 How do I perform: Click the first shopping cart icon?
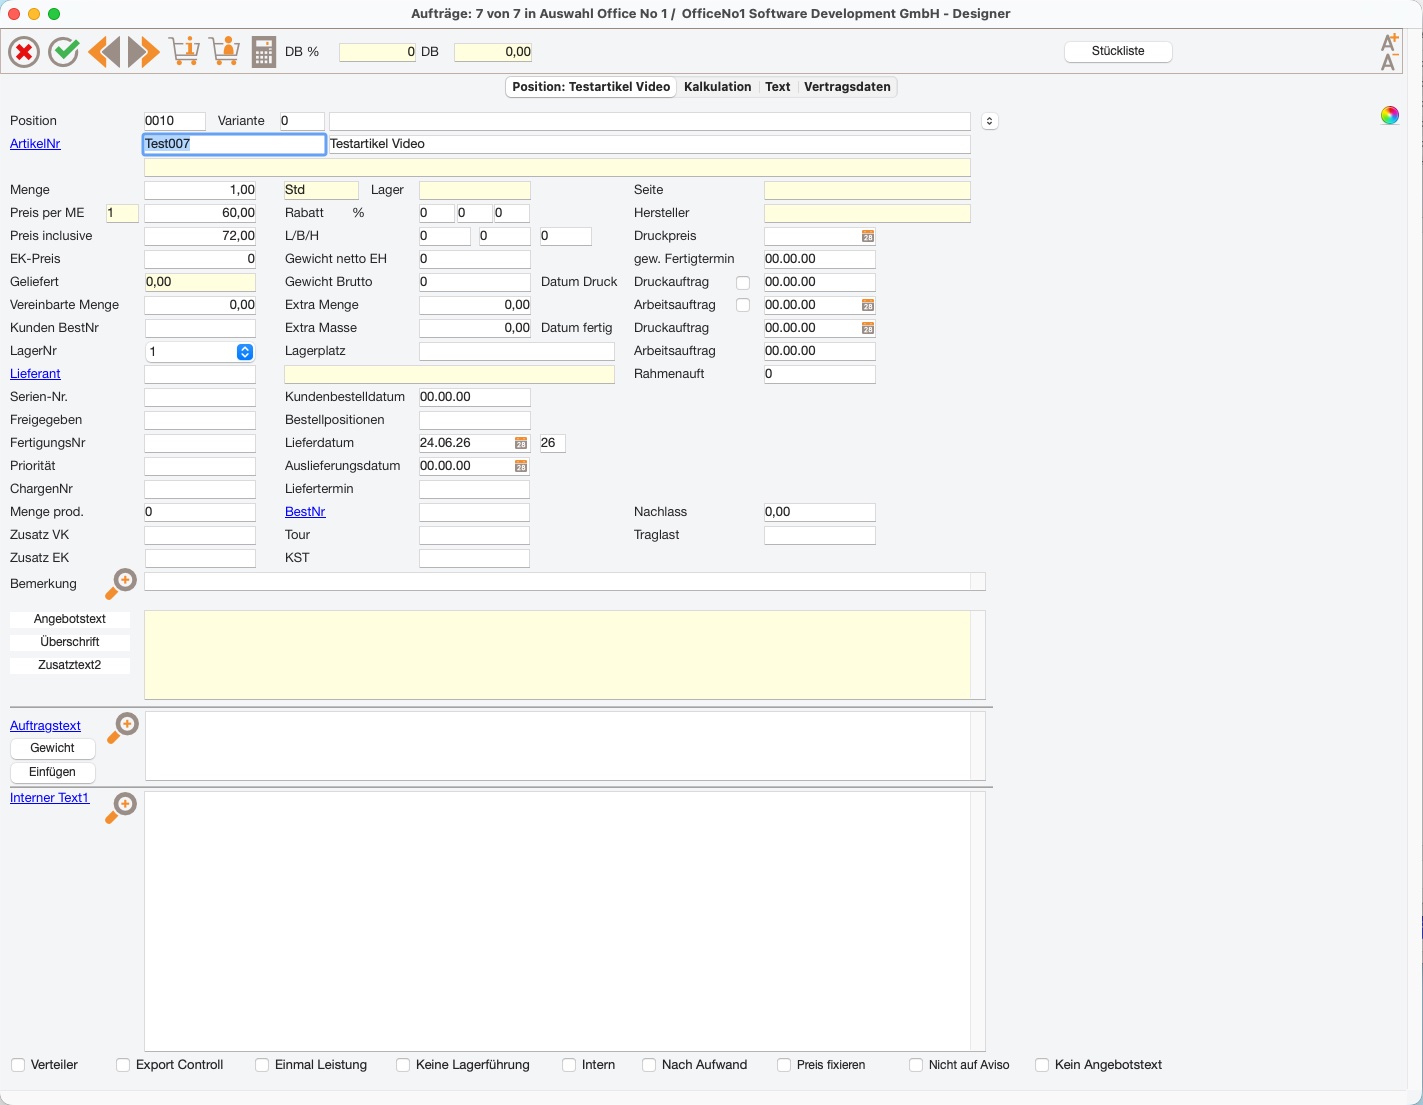click(x=184, y=51)
